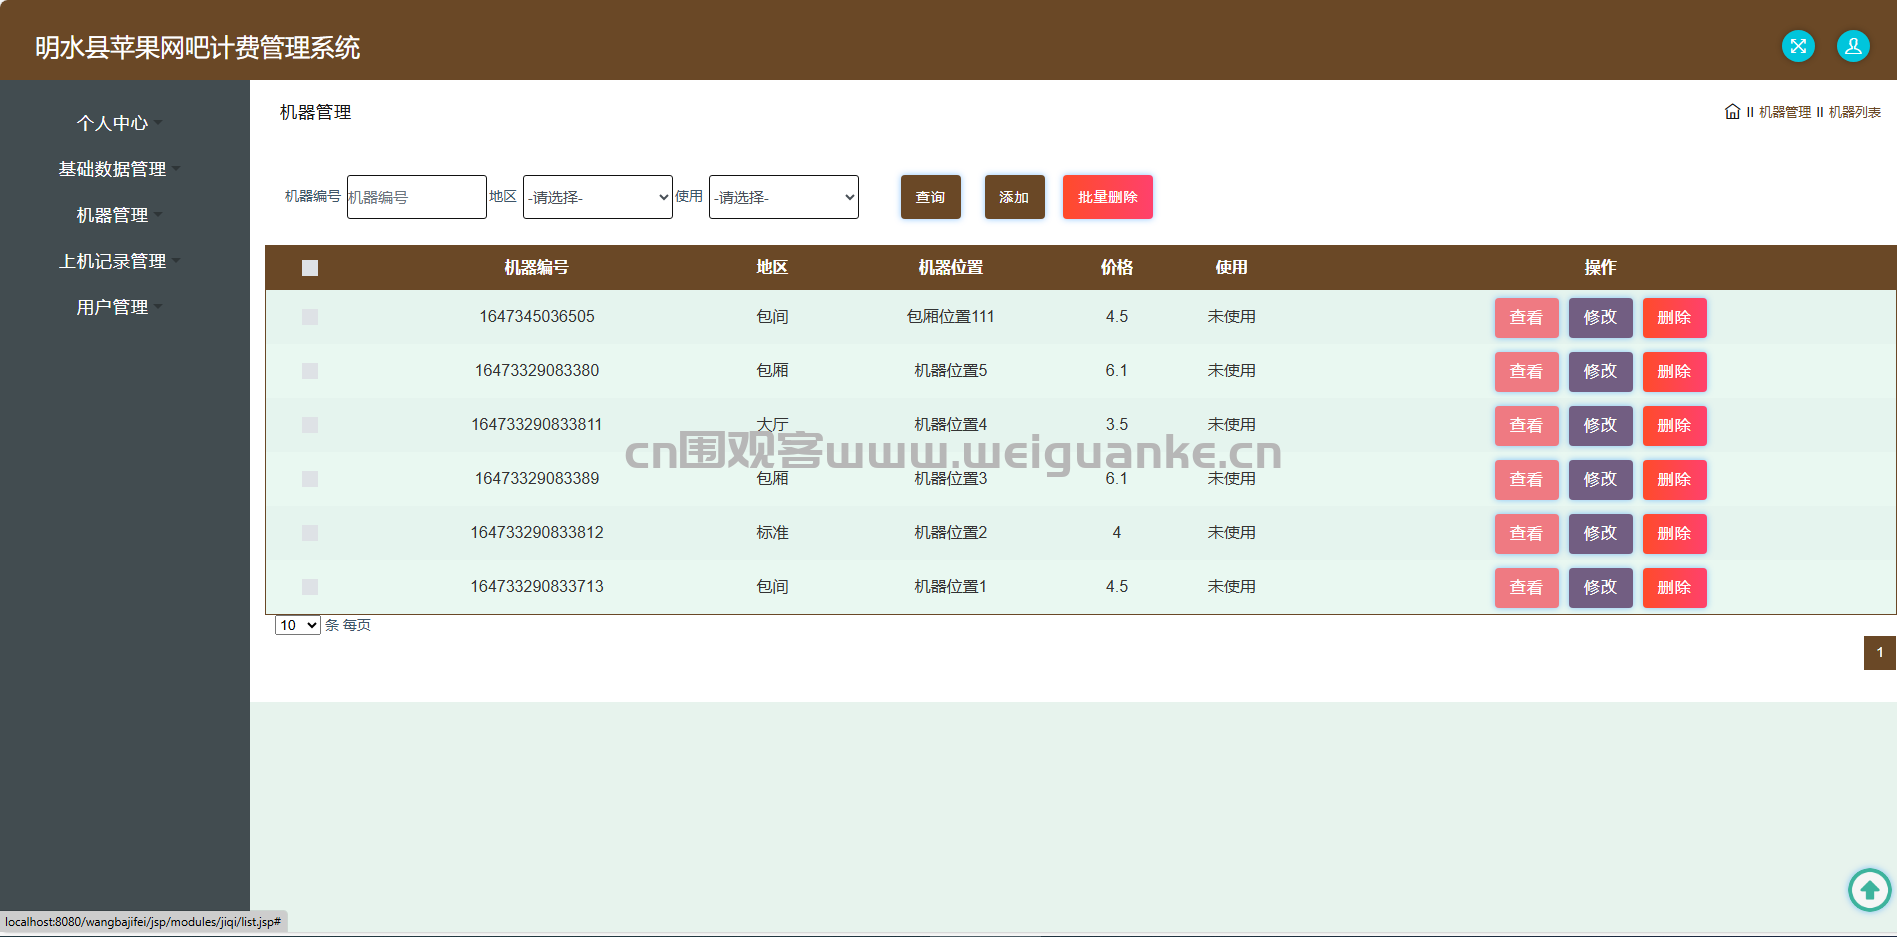This screenshot has height=937, width=1897.
Task: Check the box for machine 164733290833713
Action: tap(310, 587)
